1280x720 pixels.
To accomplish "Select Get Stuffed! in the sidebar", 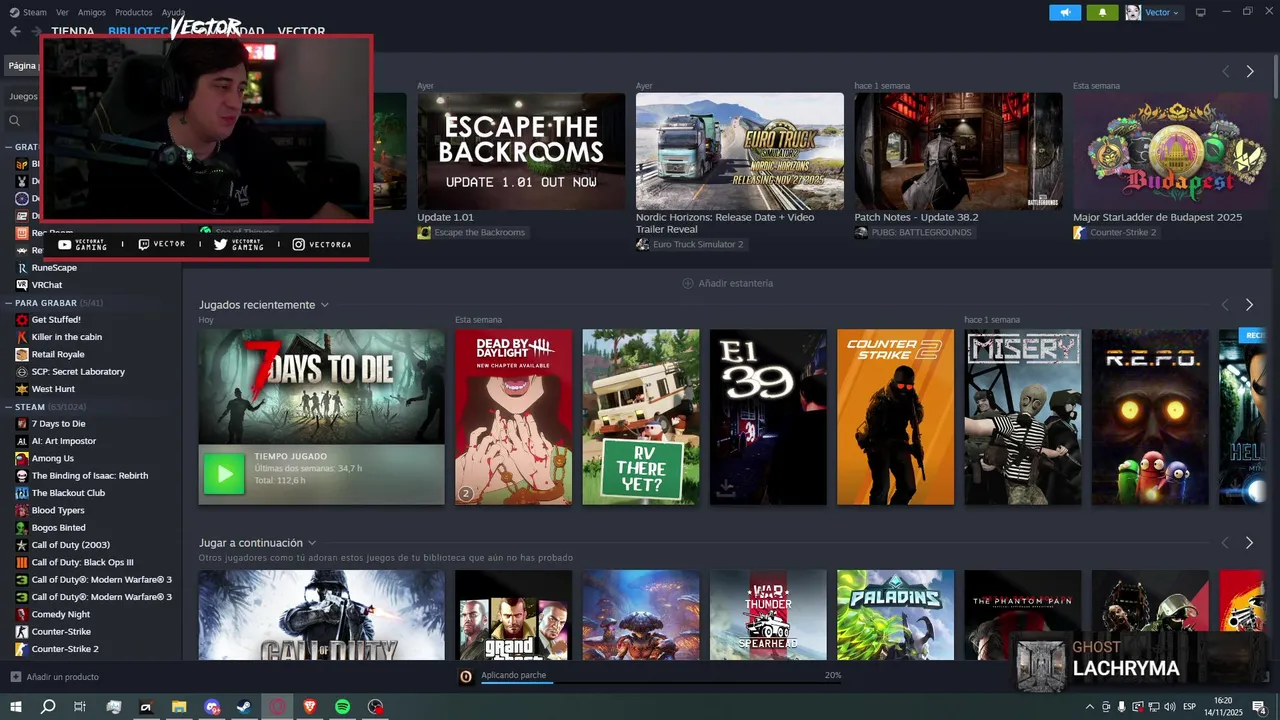I will click(x=55, y=320).
